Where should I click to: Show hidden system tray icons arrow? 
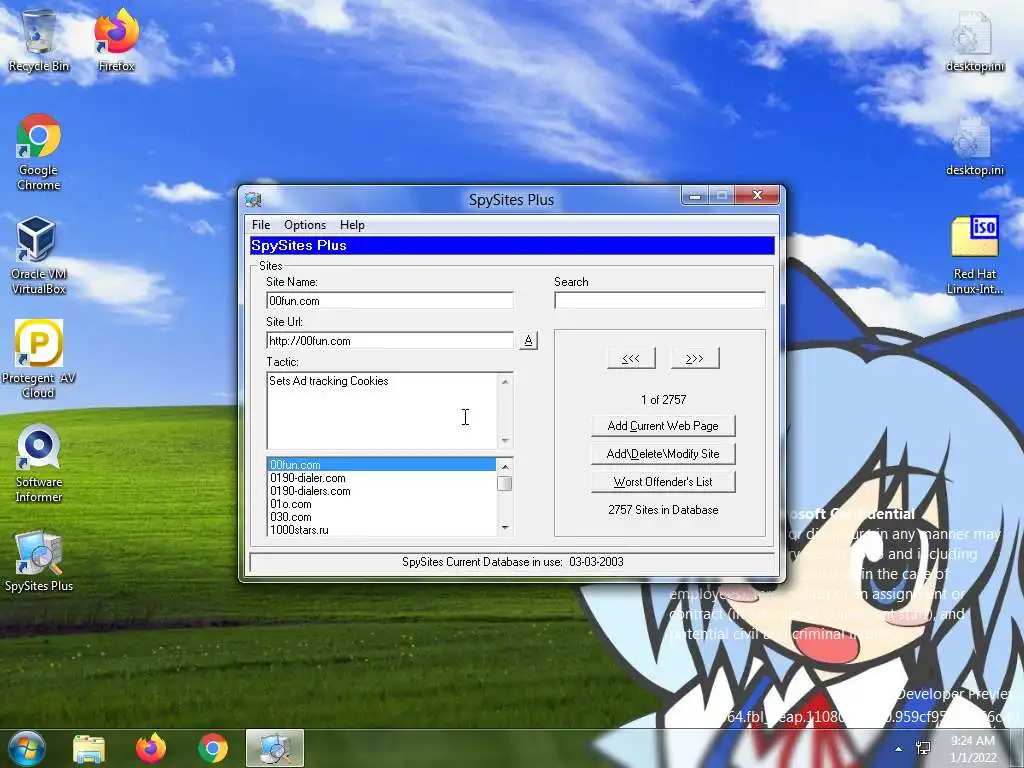[899, 749]
